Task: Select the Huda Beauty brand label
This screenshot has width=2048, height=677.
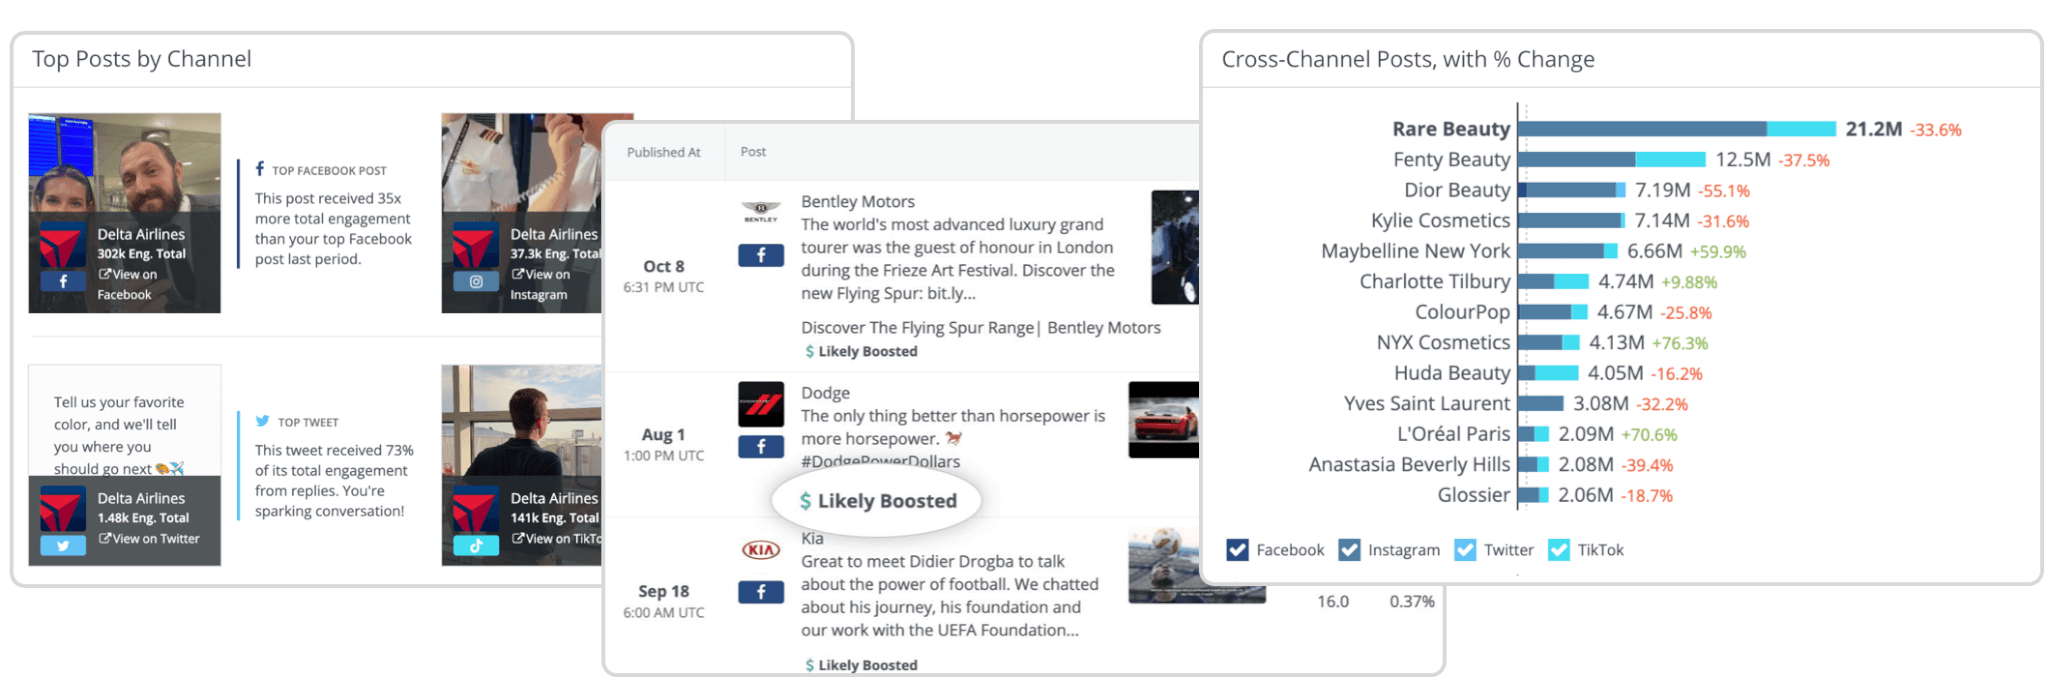Action: (x=1453, y=373)
